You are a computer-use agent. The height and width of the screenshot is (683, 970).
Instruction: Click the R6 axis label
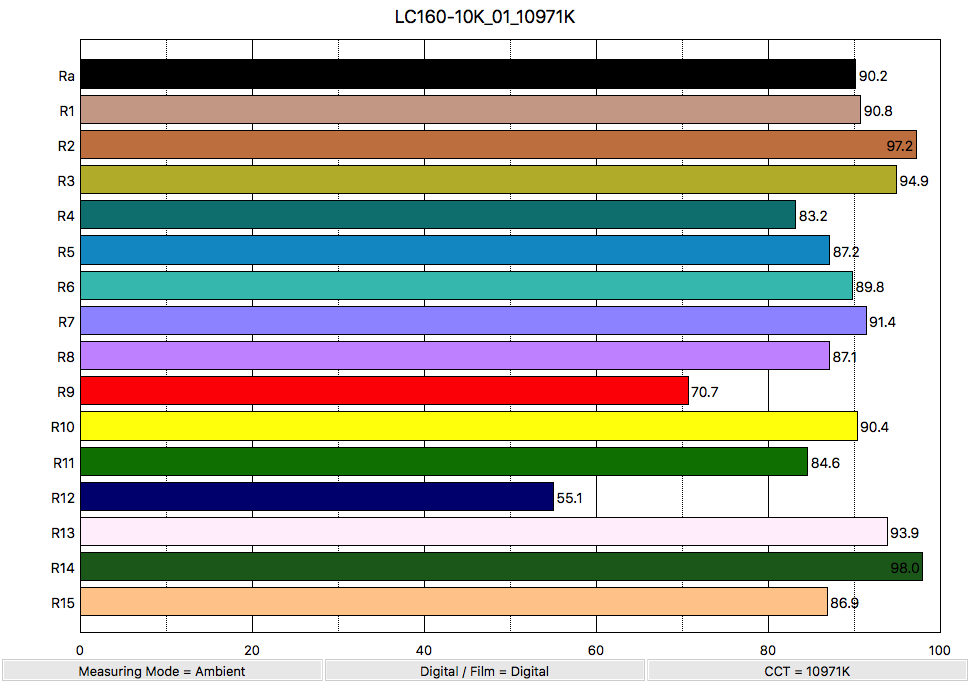click(x=66, y=286)
